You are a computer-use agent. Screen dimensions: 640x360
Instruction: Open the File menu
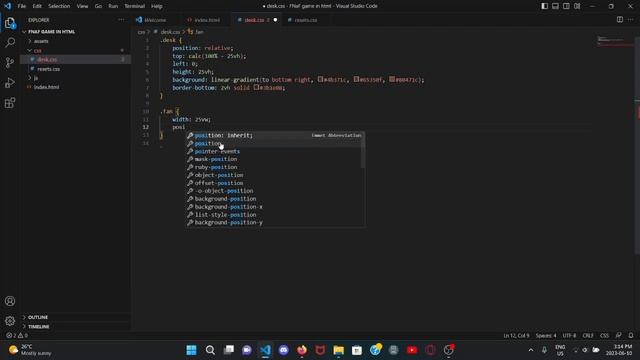(22, 6)
